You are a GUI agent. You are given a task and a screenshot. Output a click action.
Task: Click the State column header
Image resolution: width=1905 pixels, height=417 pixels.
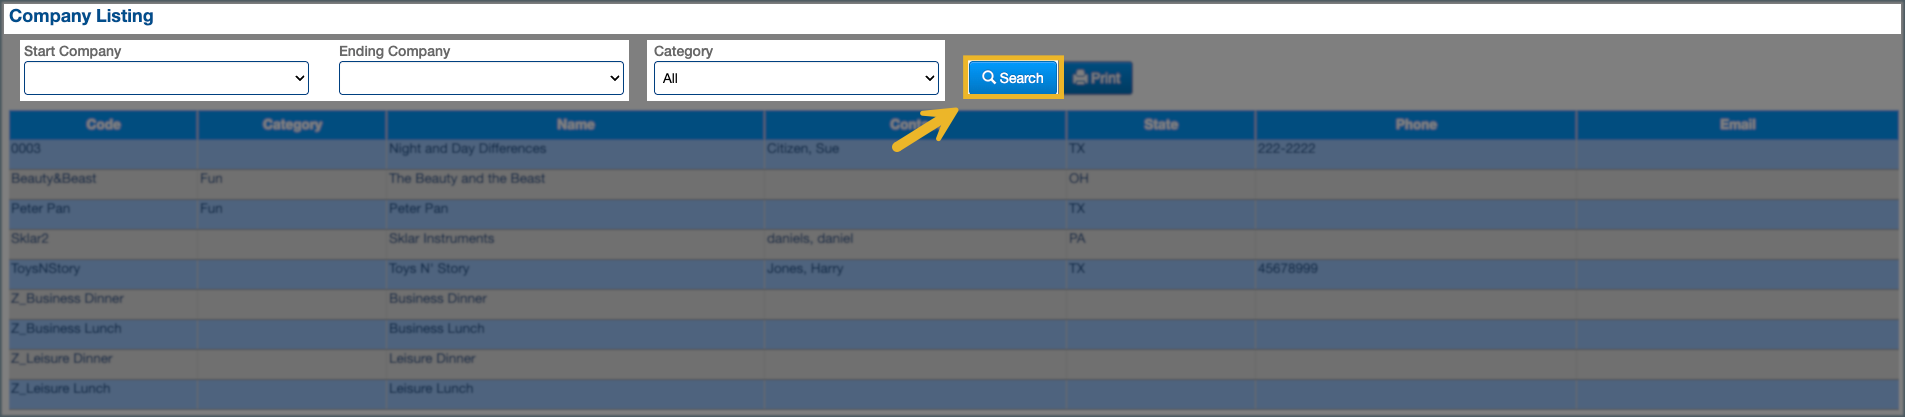1160,125
